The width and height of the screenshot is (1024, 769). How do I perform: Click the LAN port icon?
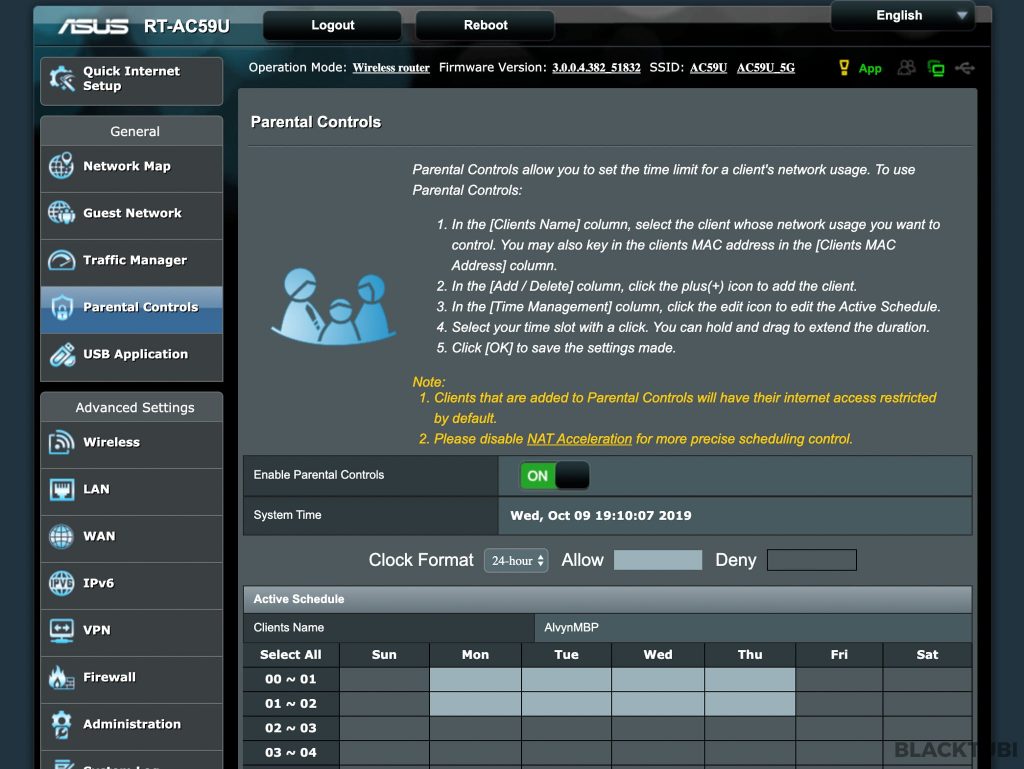click(62, 489)
